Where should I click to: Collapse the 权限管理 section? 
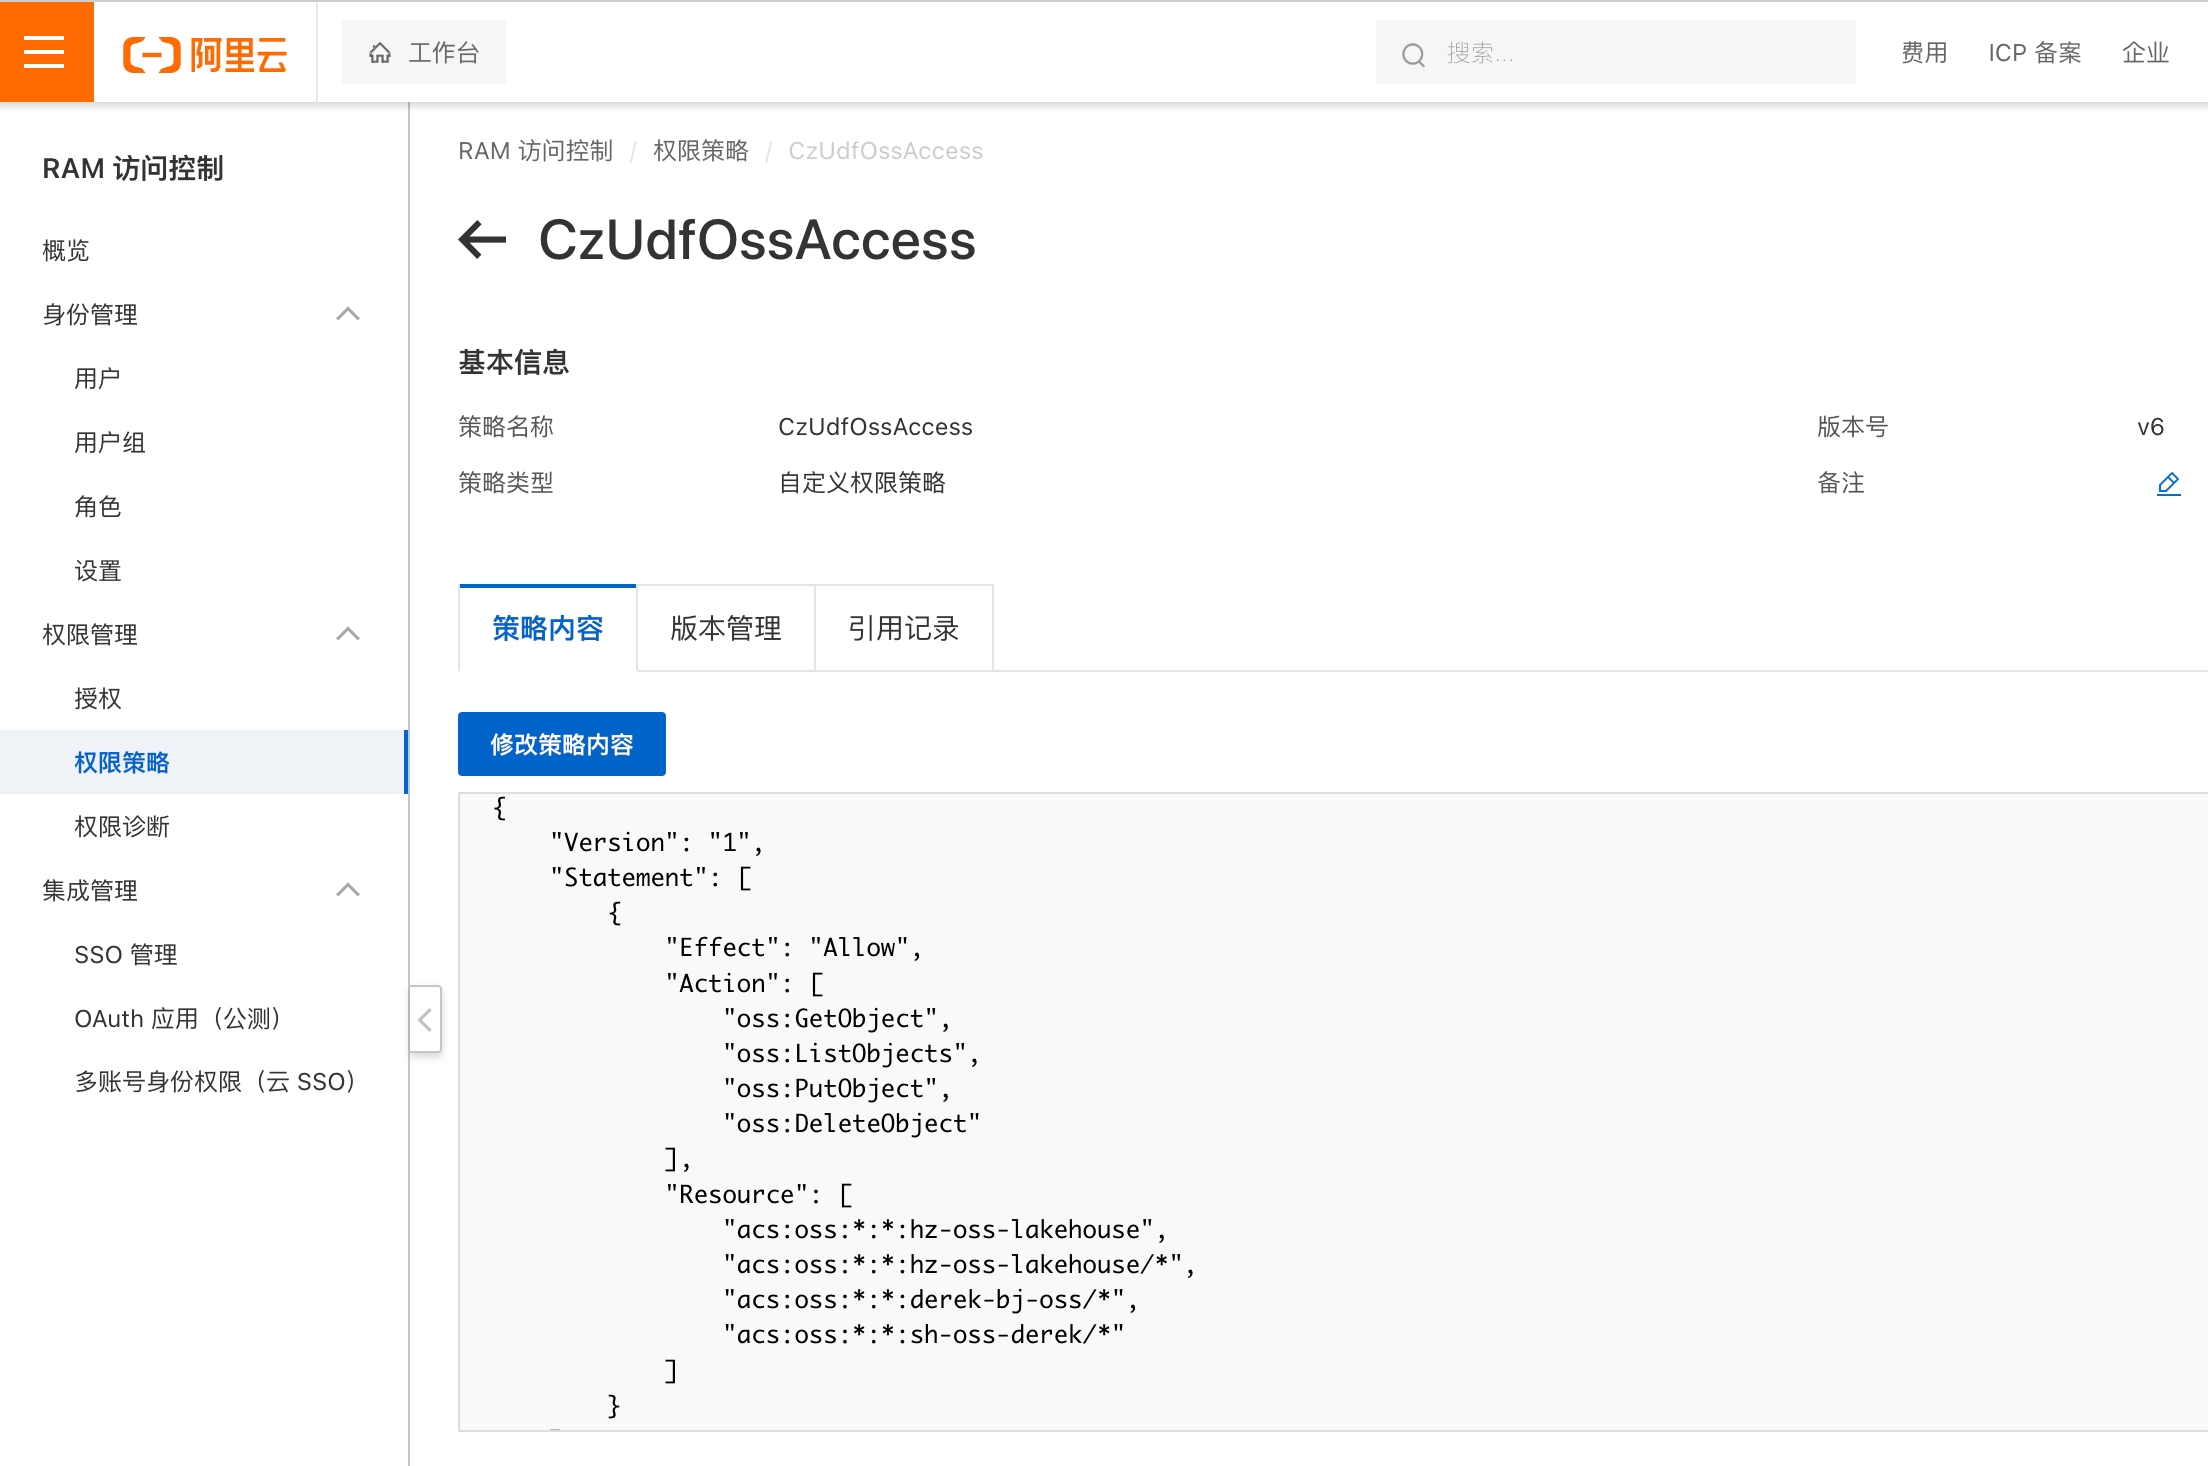point(347,634)
